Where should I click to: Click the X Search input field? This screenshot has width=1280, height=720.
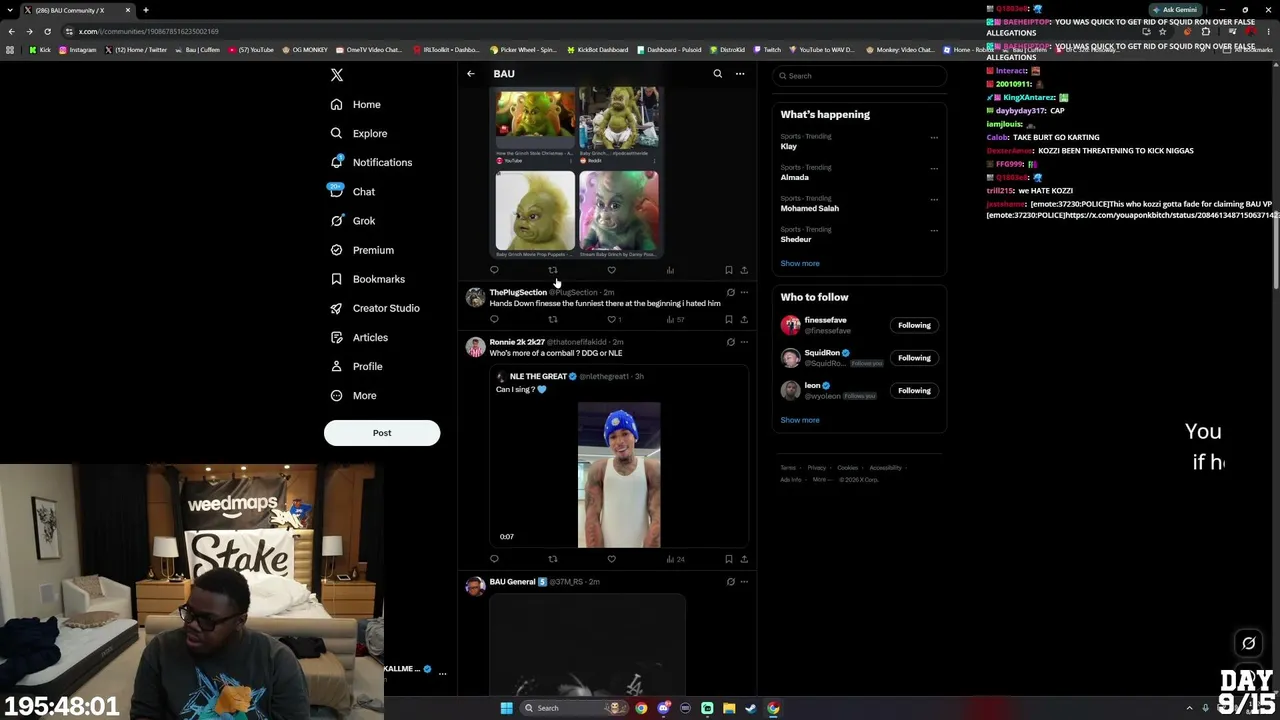tap(859, 76)
